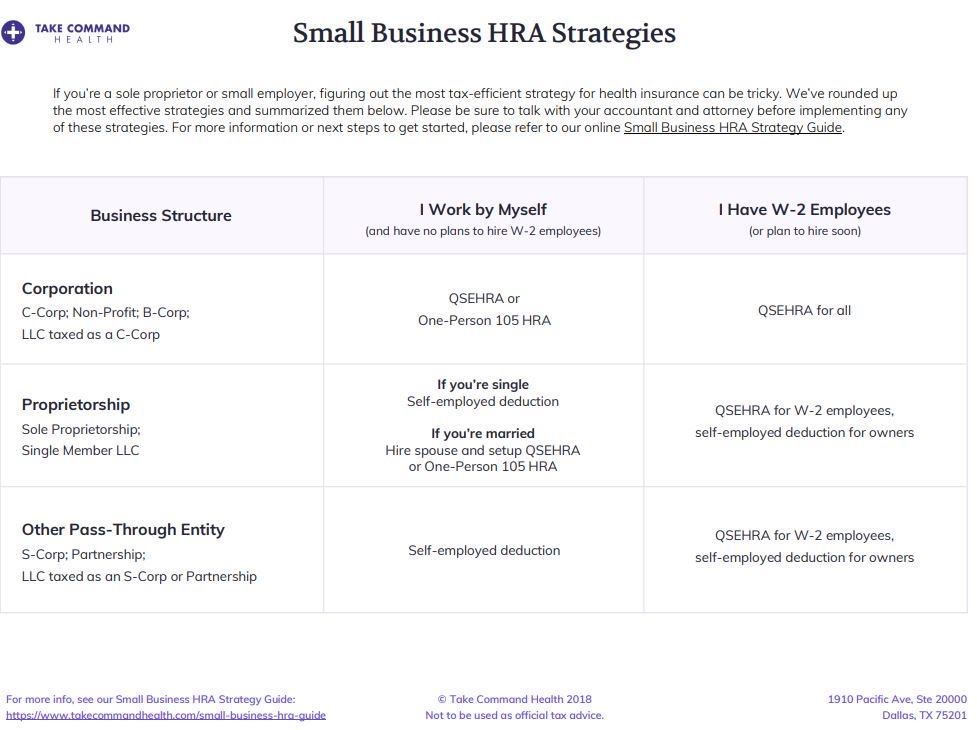This screenshot has height=730, width=977.
Task: Click the 'HEALTH' logo subtext
Action: click(83, 40)
